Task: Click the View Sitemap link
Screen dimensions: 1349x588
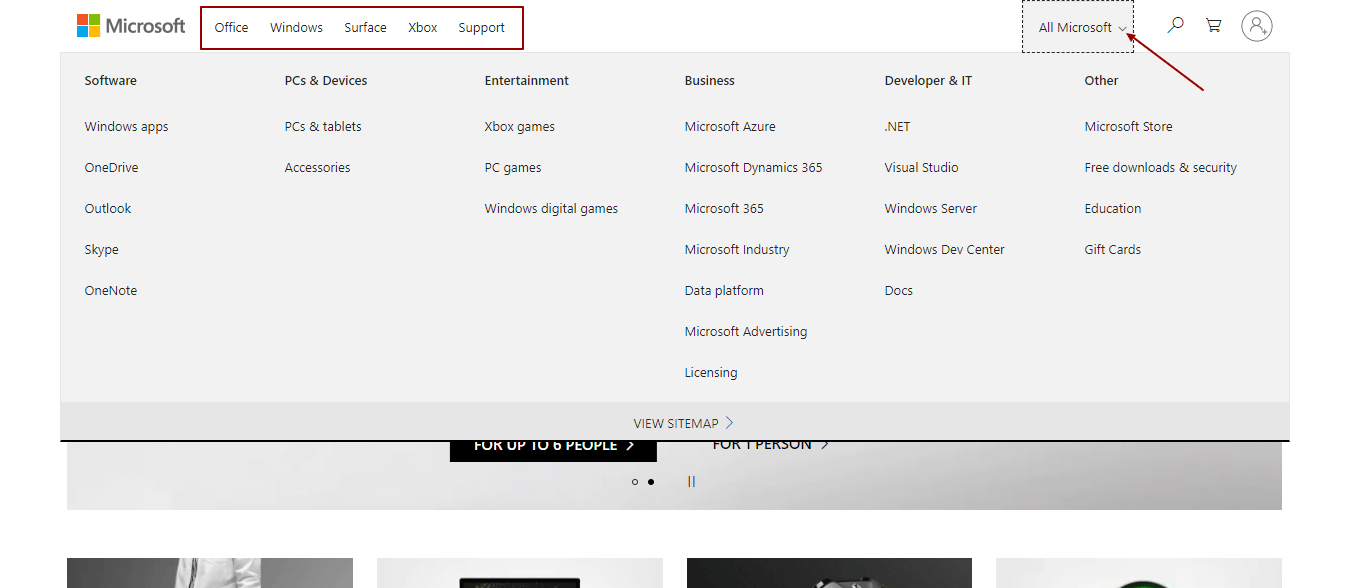Action: [x=684, y=423]
